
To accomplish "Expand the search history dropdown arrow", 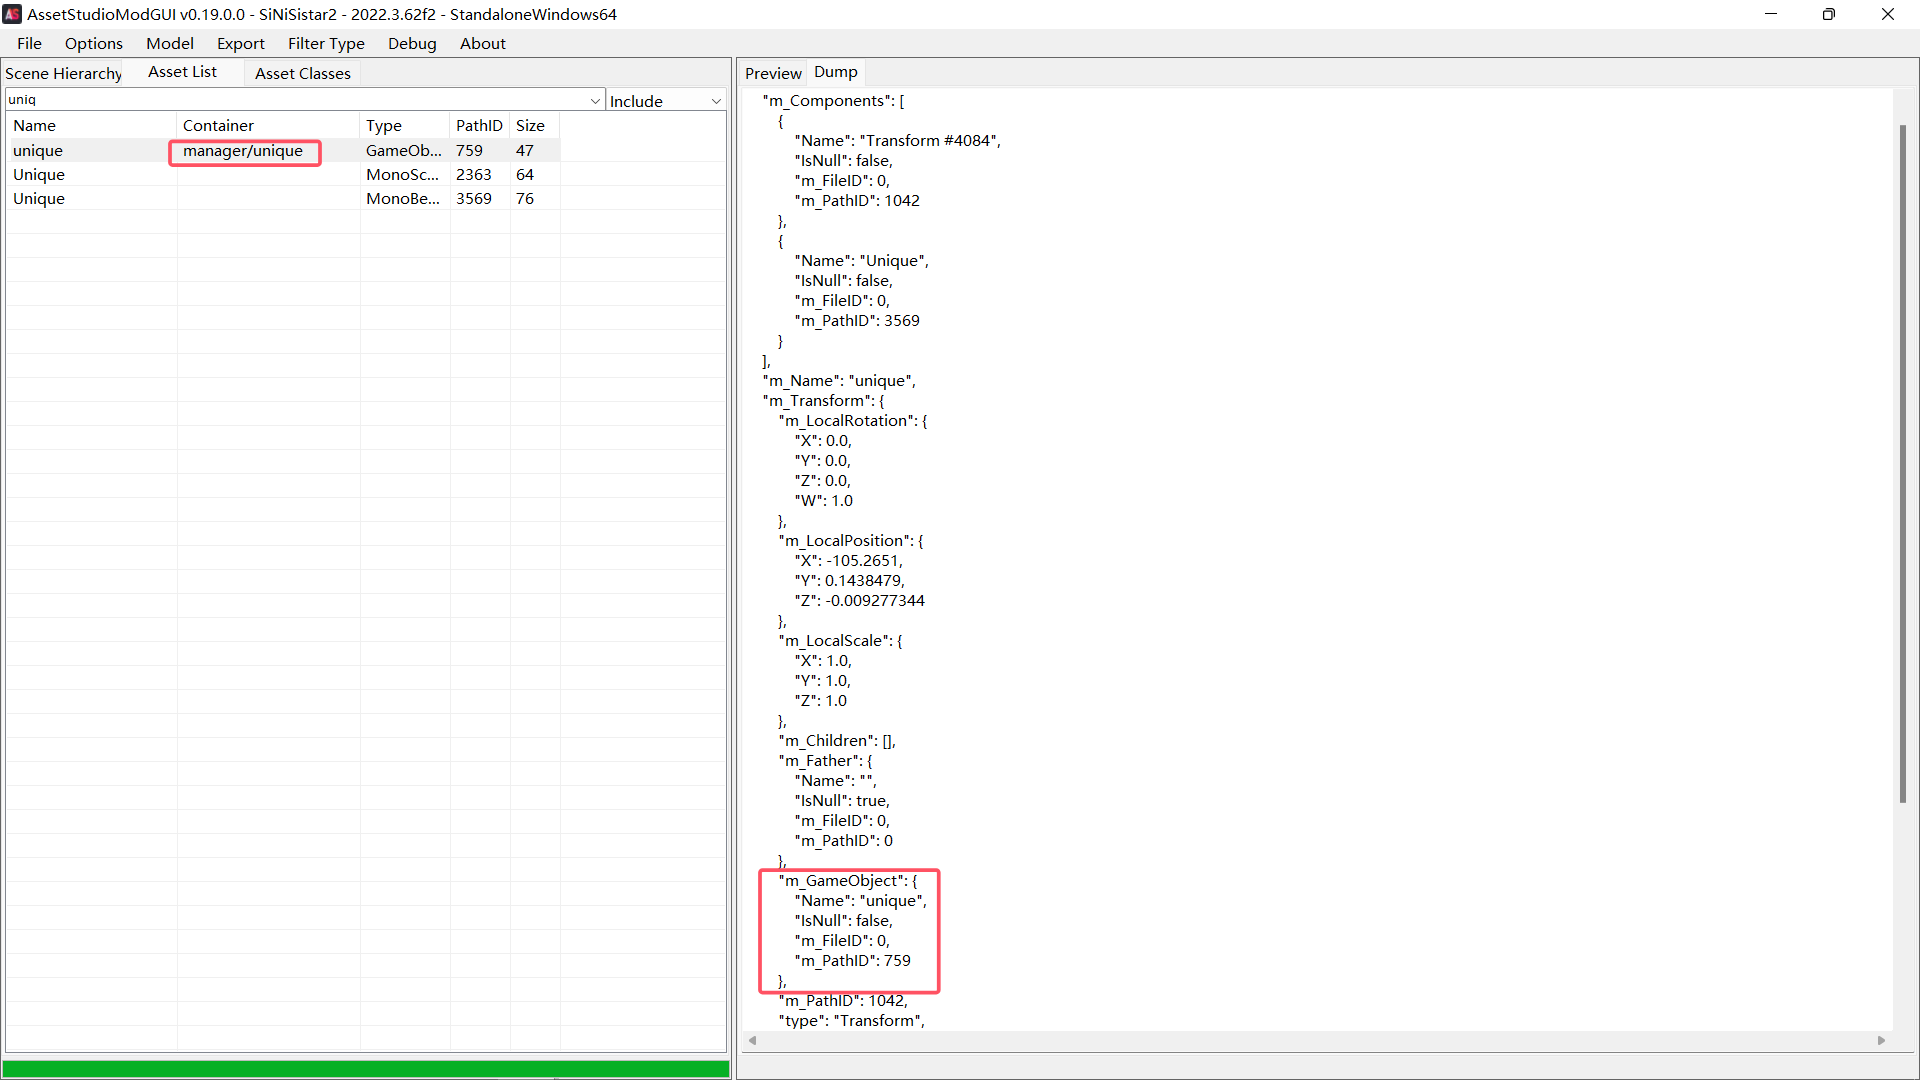I will click(x=595, y=100).
